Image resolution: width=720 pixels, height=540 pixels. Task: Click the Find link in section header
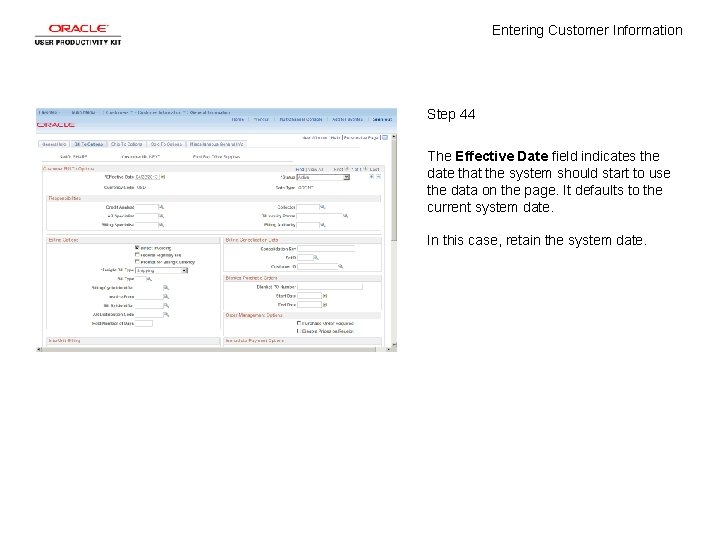[300, 169]
